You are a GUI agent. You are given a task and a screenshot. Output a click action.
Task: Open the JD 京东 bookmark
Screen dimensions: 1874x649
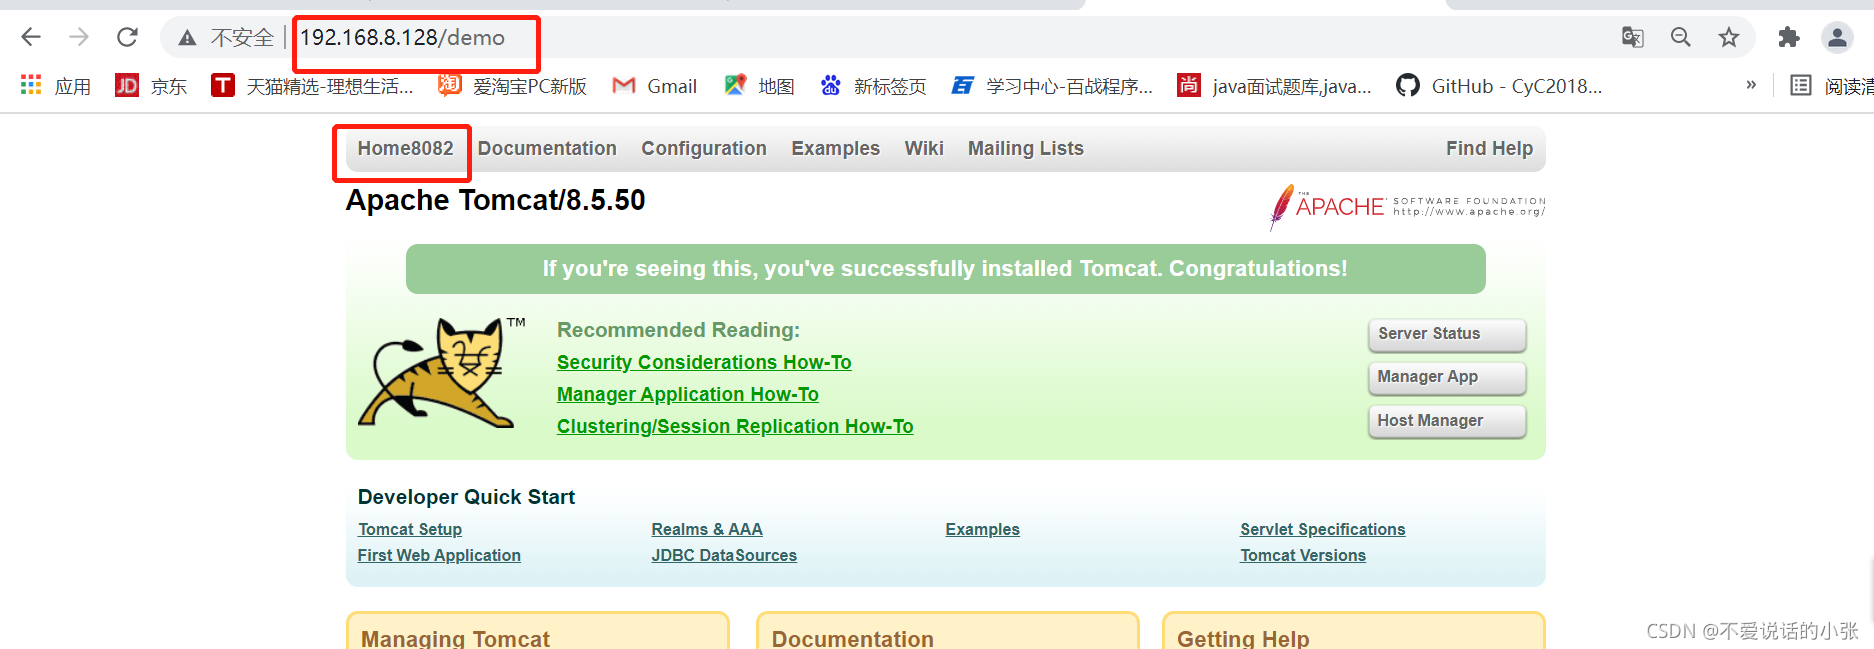pyautogui.click(x=151, y=86)
